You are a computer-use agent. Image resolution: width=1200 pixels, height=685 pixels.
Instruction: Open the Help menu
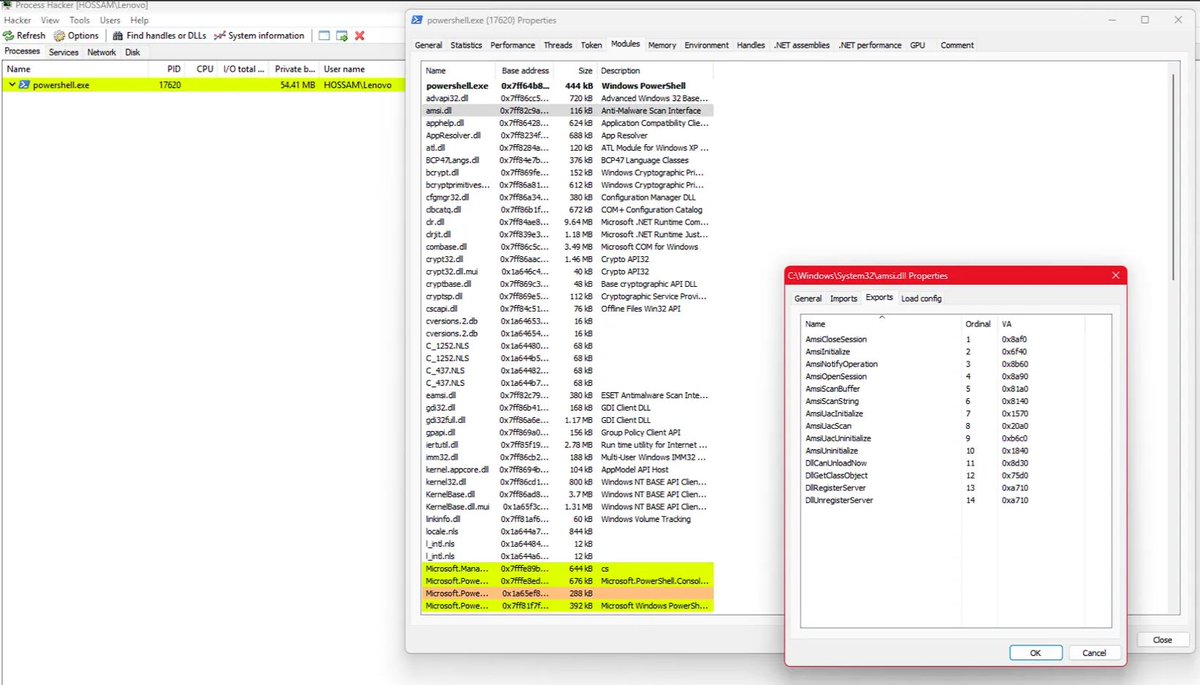coord(139,20)
